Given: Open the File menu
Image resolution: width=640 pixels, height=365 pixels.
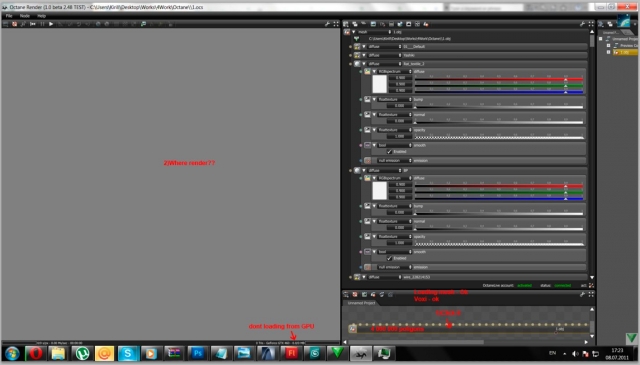Looking at the screenshot, I should (x=9, y=16).
